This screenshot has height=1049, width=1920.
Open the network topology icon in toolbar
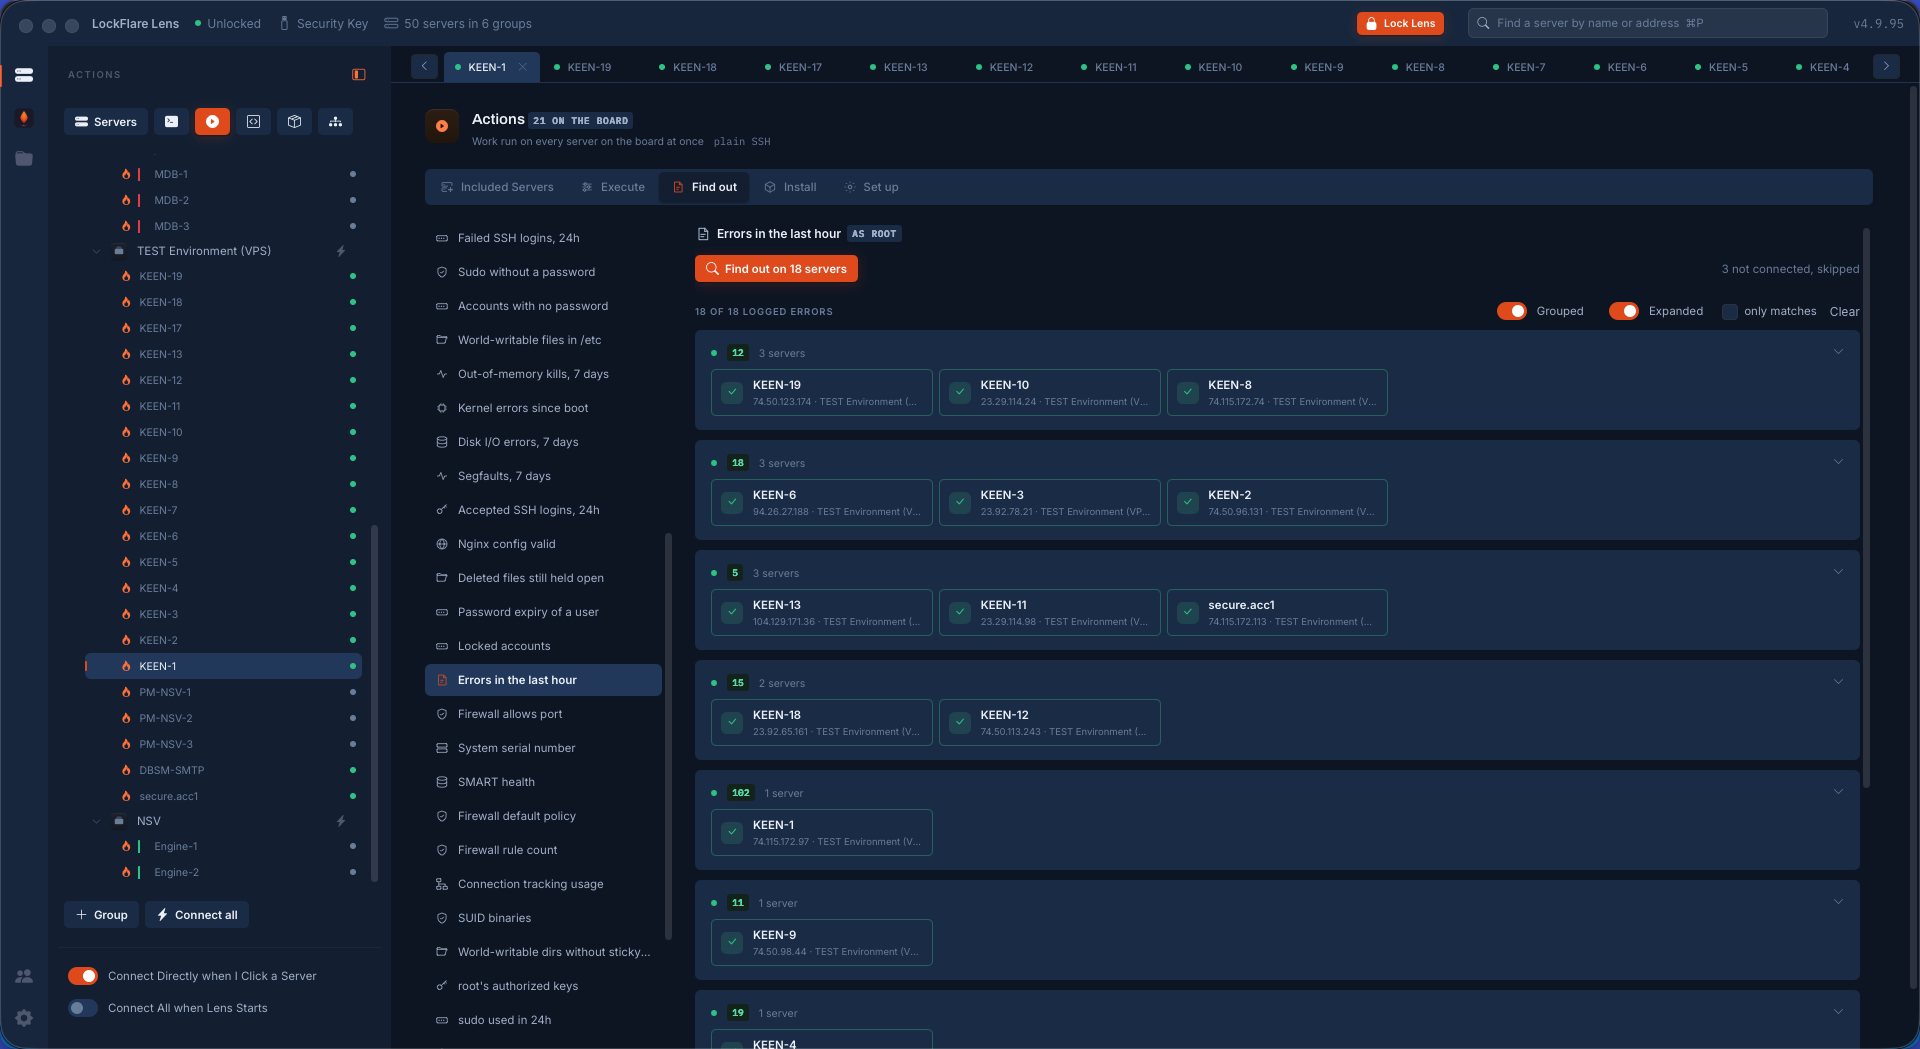336,122
